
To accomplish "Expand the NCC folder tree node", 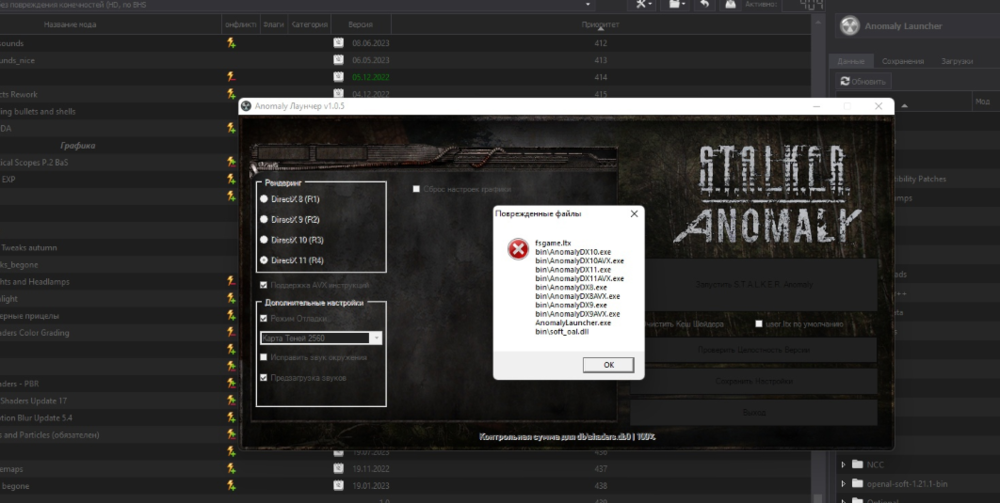I will coord(843,465).
